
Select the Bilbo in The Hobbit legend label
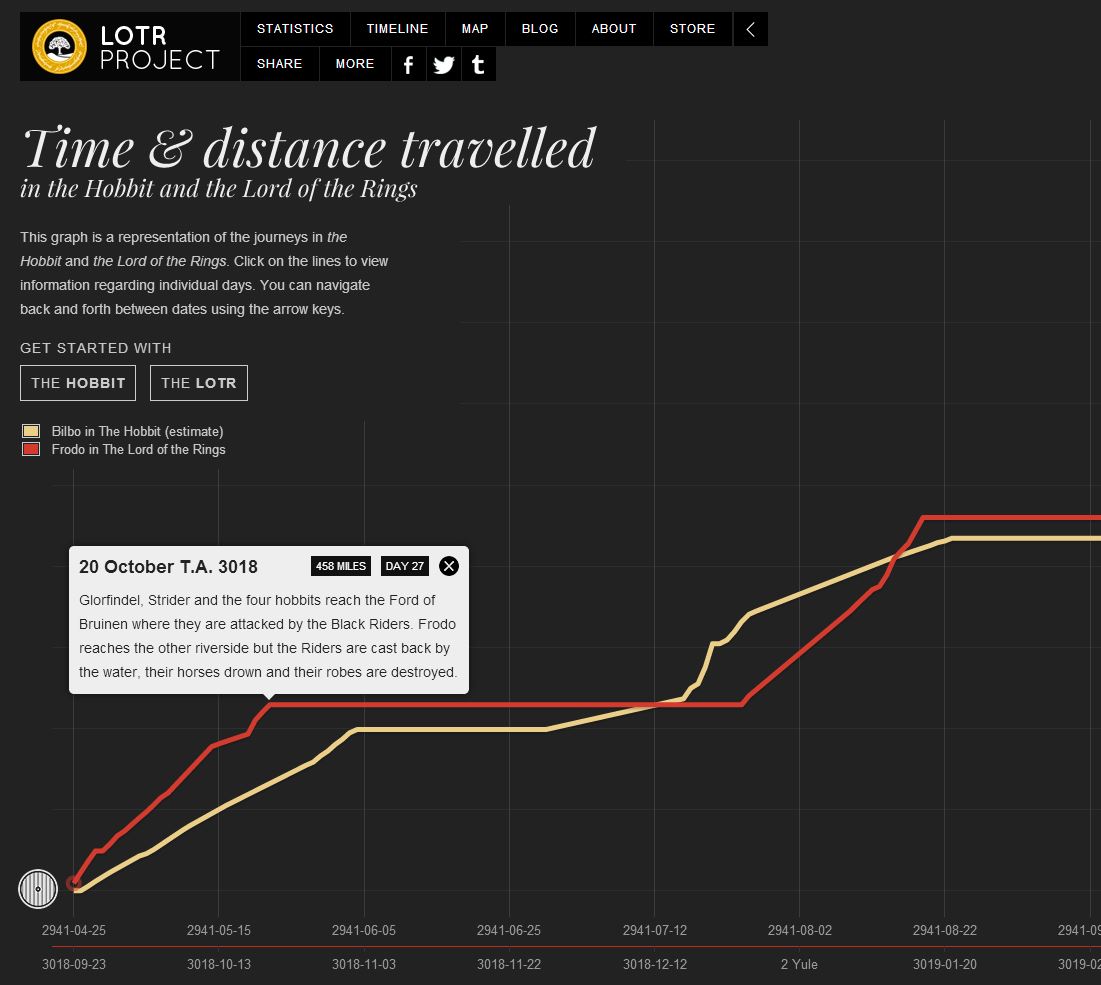(137, 431)
